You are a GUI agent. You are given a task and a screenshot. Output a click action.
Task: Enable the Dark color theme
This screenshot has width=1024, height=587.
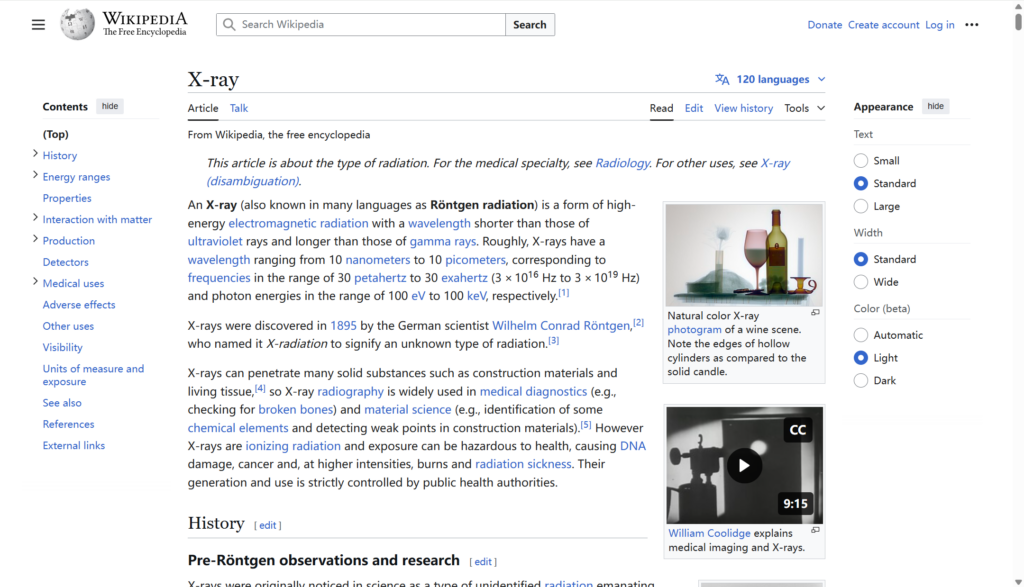[x=861, y=381]
